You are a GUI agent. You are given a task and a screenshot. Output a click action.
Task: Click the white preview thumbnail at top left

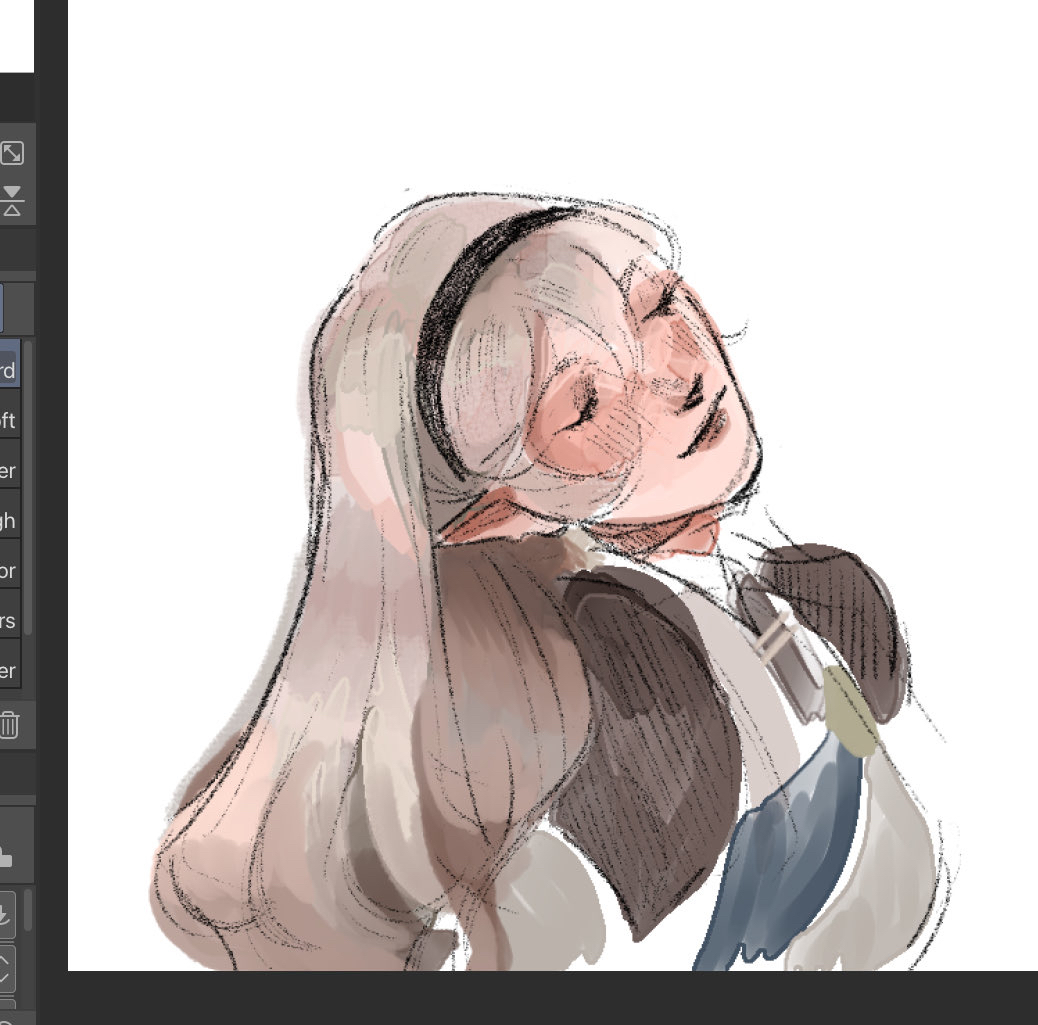pos(16,36)
